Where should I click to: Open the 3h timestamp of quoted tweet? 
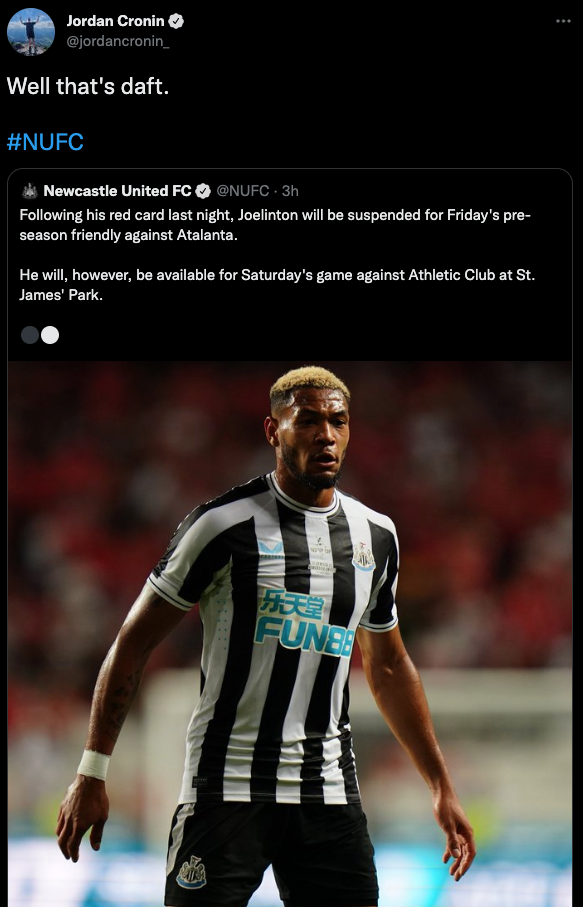pos(290,191)
